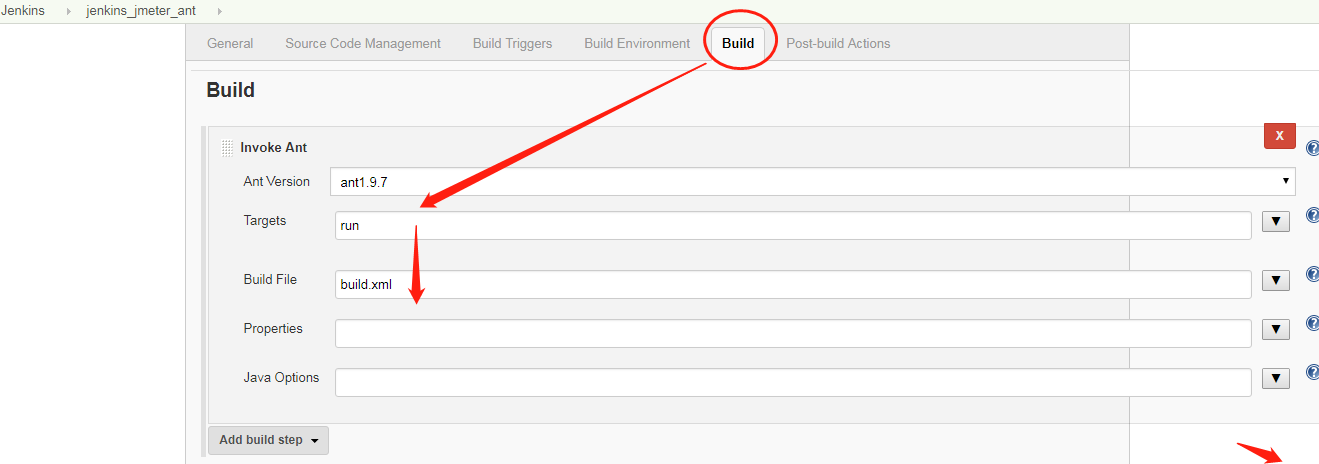The height and width of the screenshot is (464, 1319).
Task: Click into the Properties input field
Action: click(792, 334)
